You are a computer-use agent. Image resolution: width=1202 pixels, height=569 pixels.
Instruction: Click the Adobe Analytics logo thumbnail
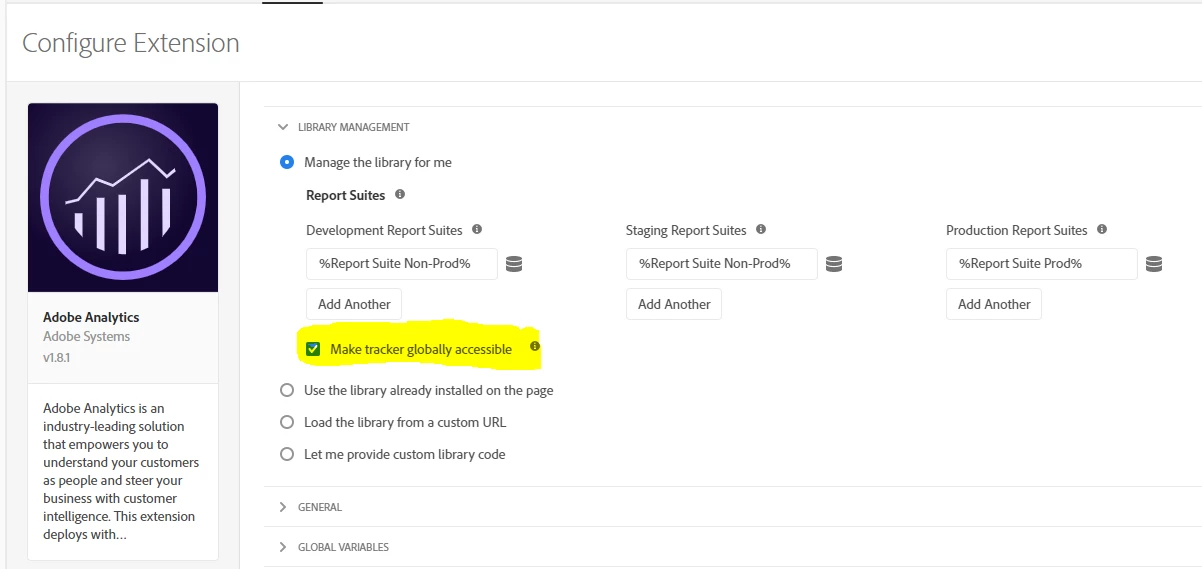[x=123, y=197]
